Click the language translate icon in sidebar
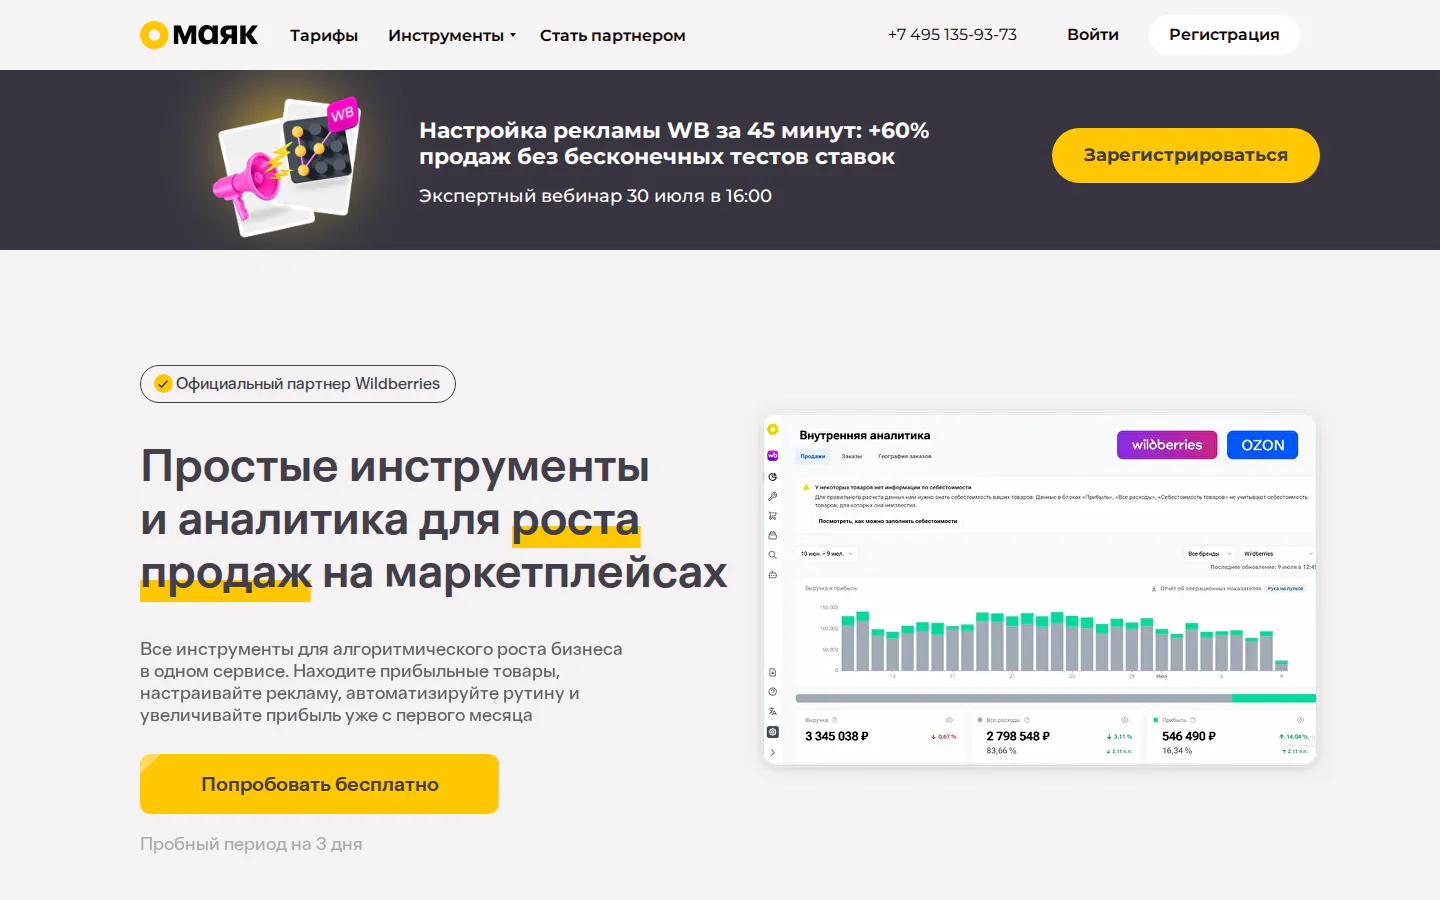Viewport: 1440px width, 900px height. (x=772, y=712)
